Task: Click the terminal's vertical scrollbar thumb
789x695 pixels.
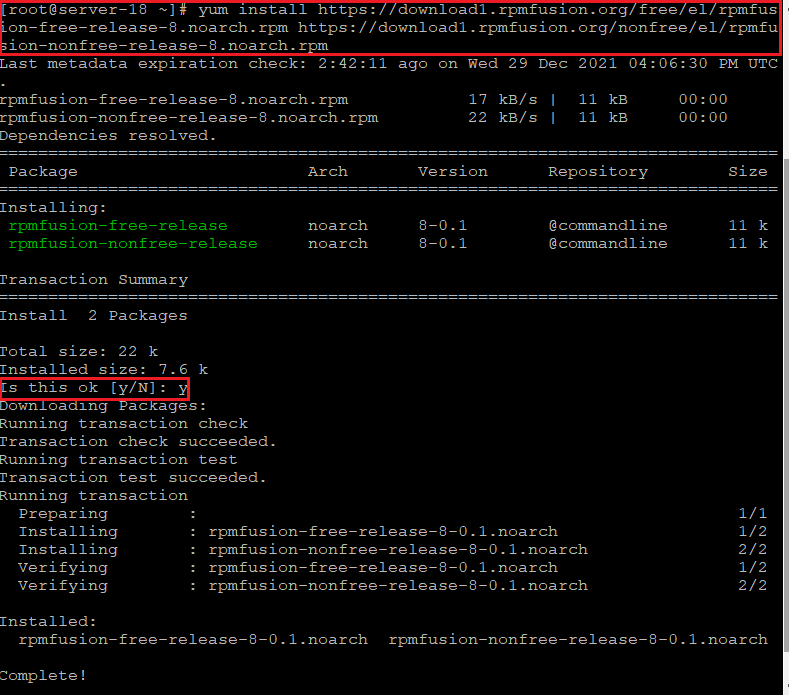Action: [785, 405]
